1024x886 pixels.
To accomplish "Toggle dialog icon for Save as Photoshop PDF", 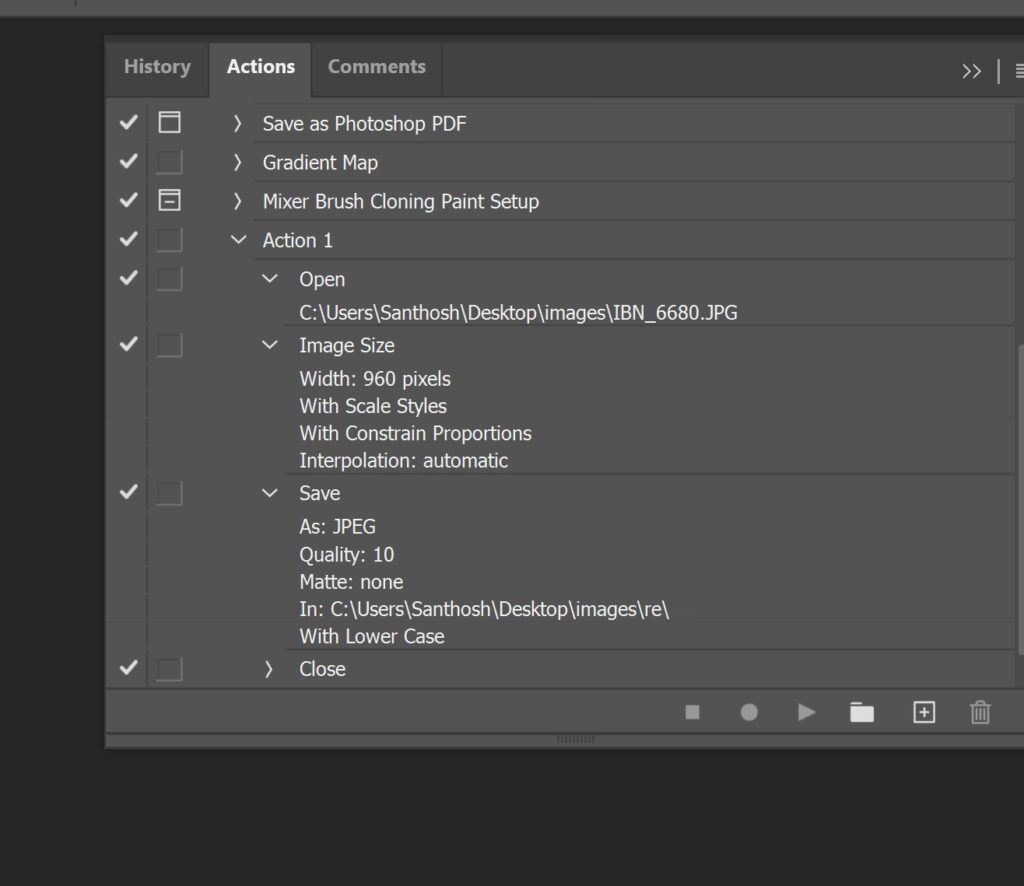I will click(x=170, y=123).
